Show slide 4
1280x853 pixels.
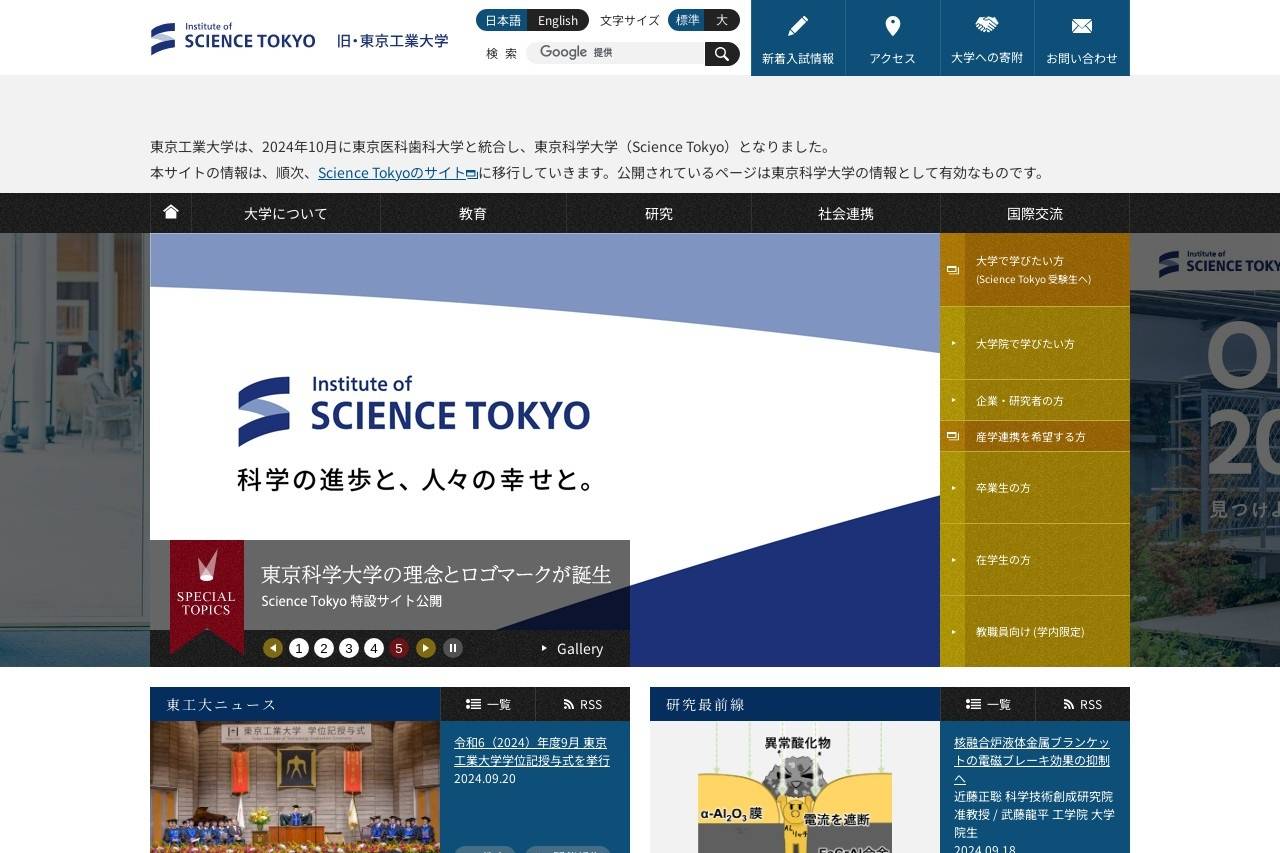coord(374,648)
